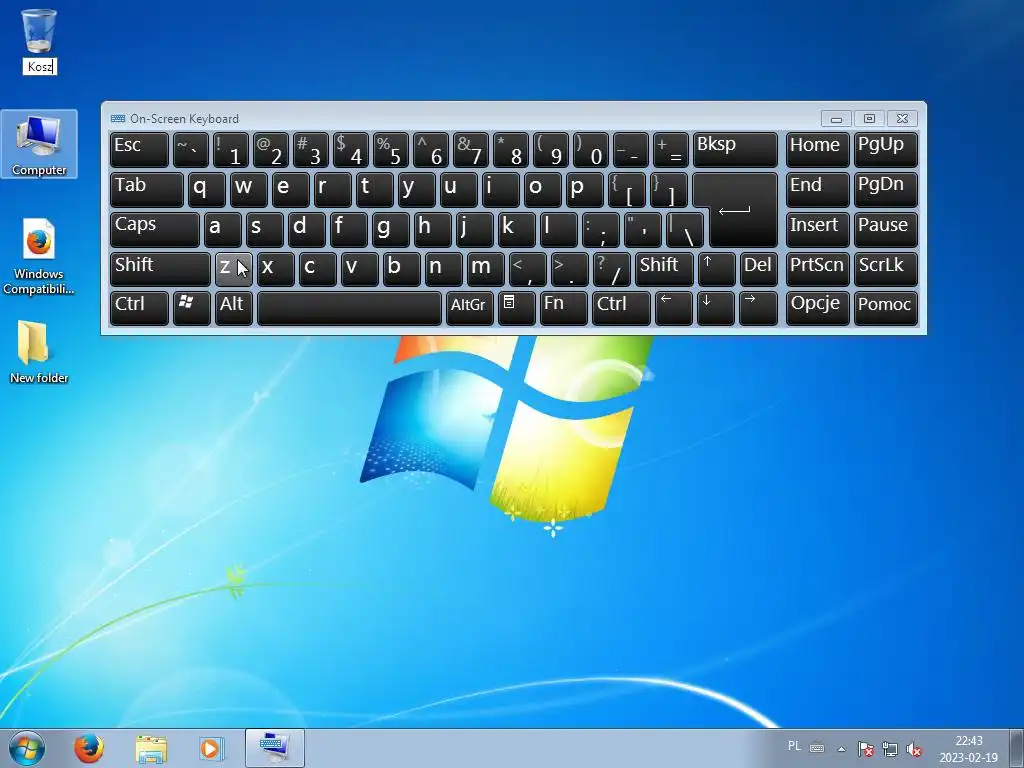The height and width of the screenshot is (768, 1024).
Task: Click the right arrow key
Action: coord(758,308)
